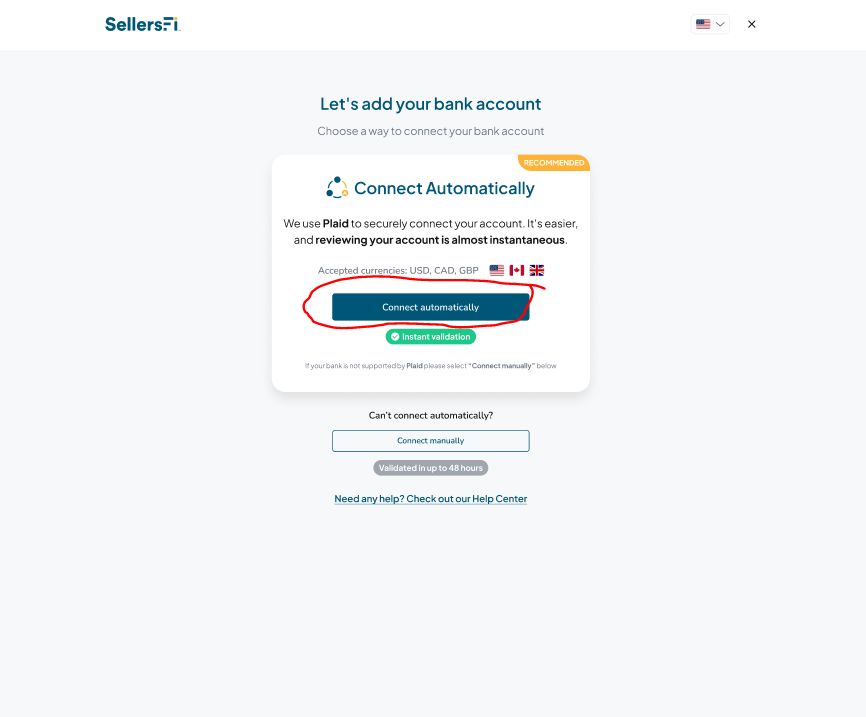
Task: Click the Plaid not supported note text
Action: point(430,366)
